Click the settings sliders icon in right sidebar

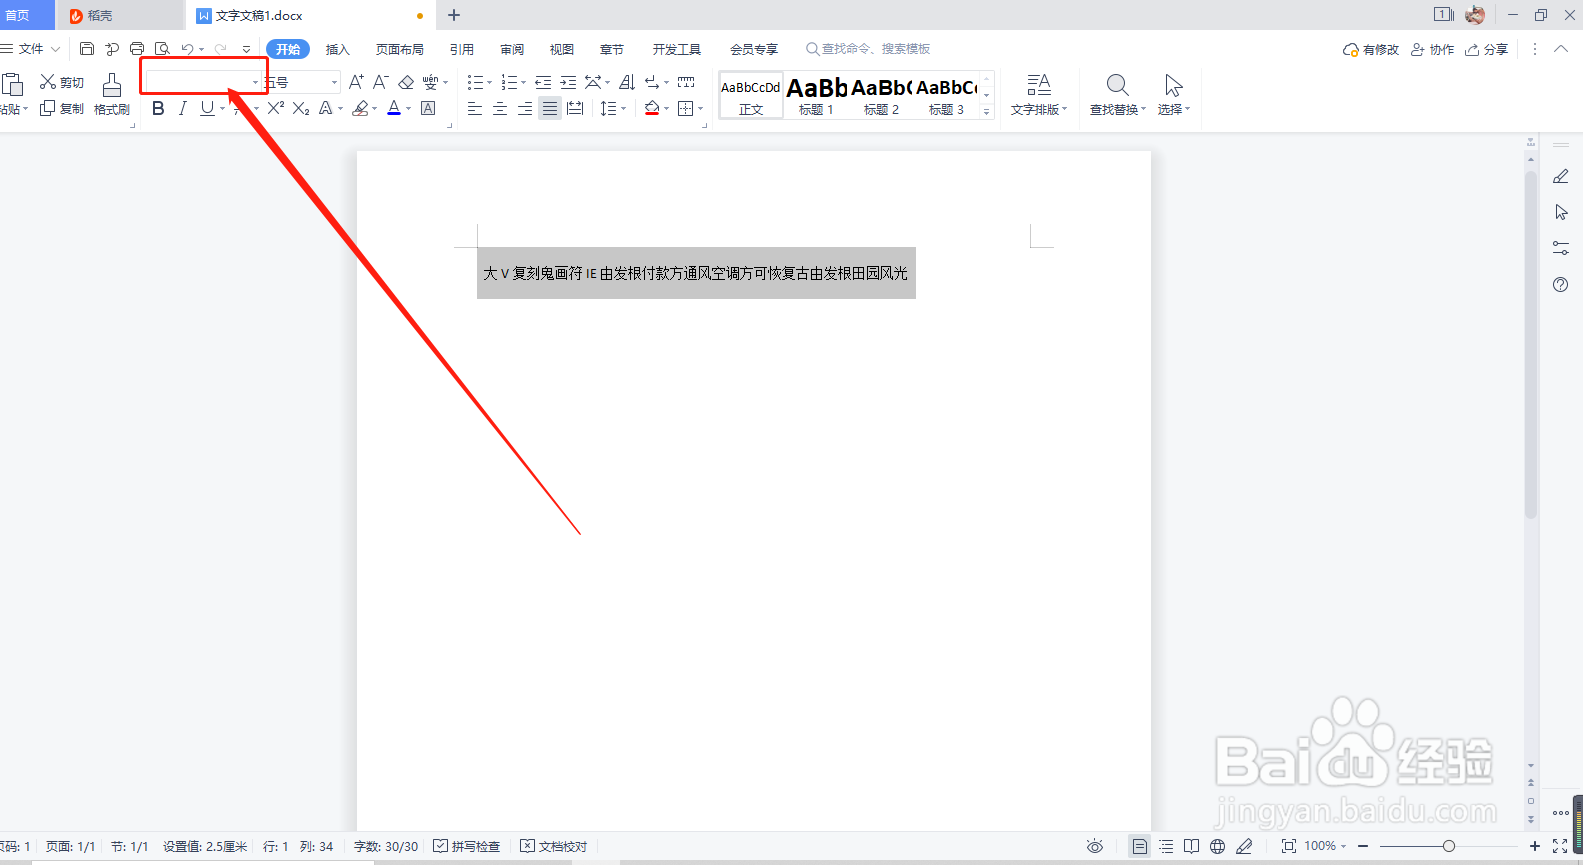[1561, 248]
